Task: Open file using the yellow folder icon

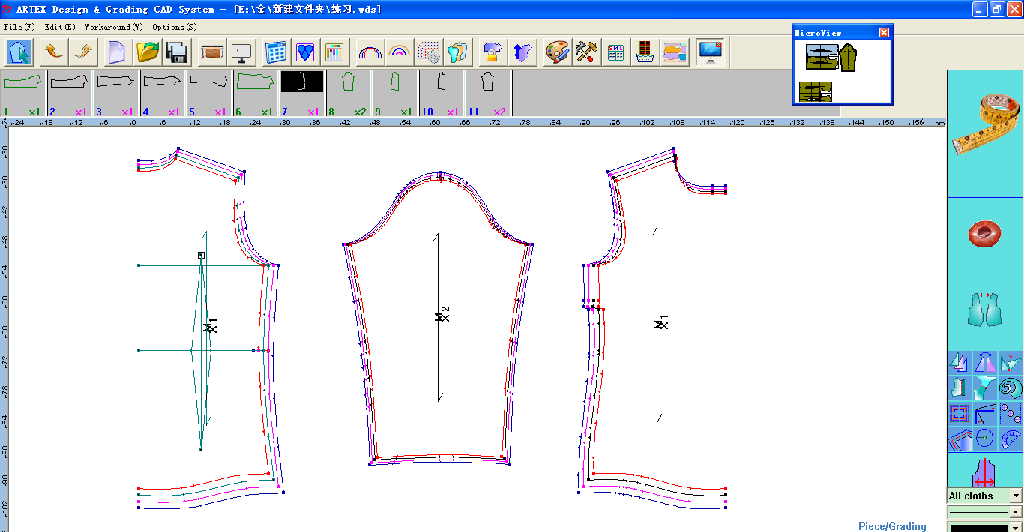Action: [x=147, y=51]
